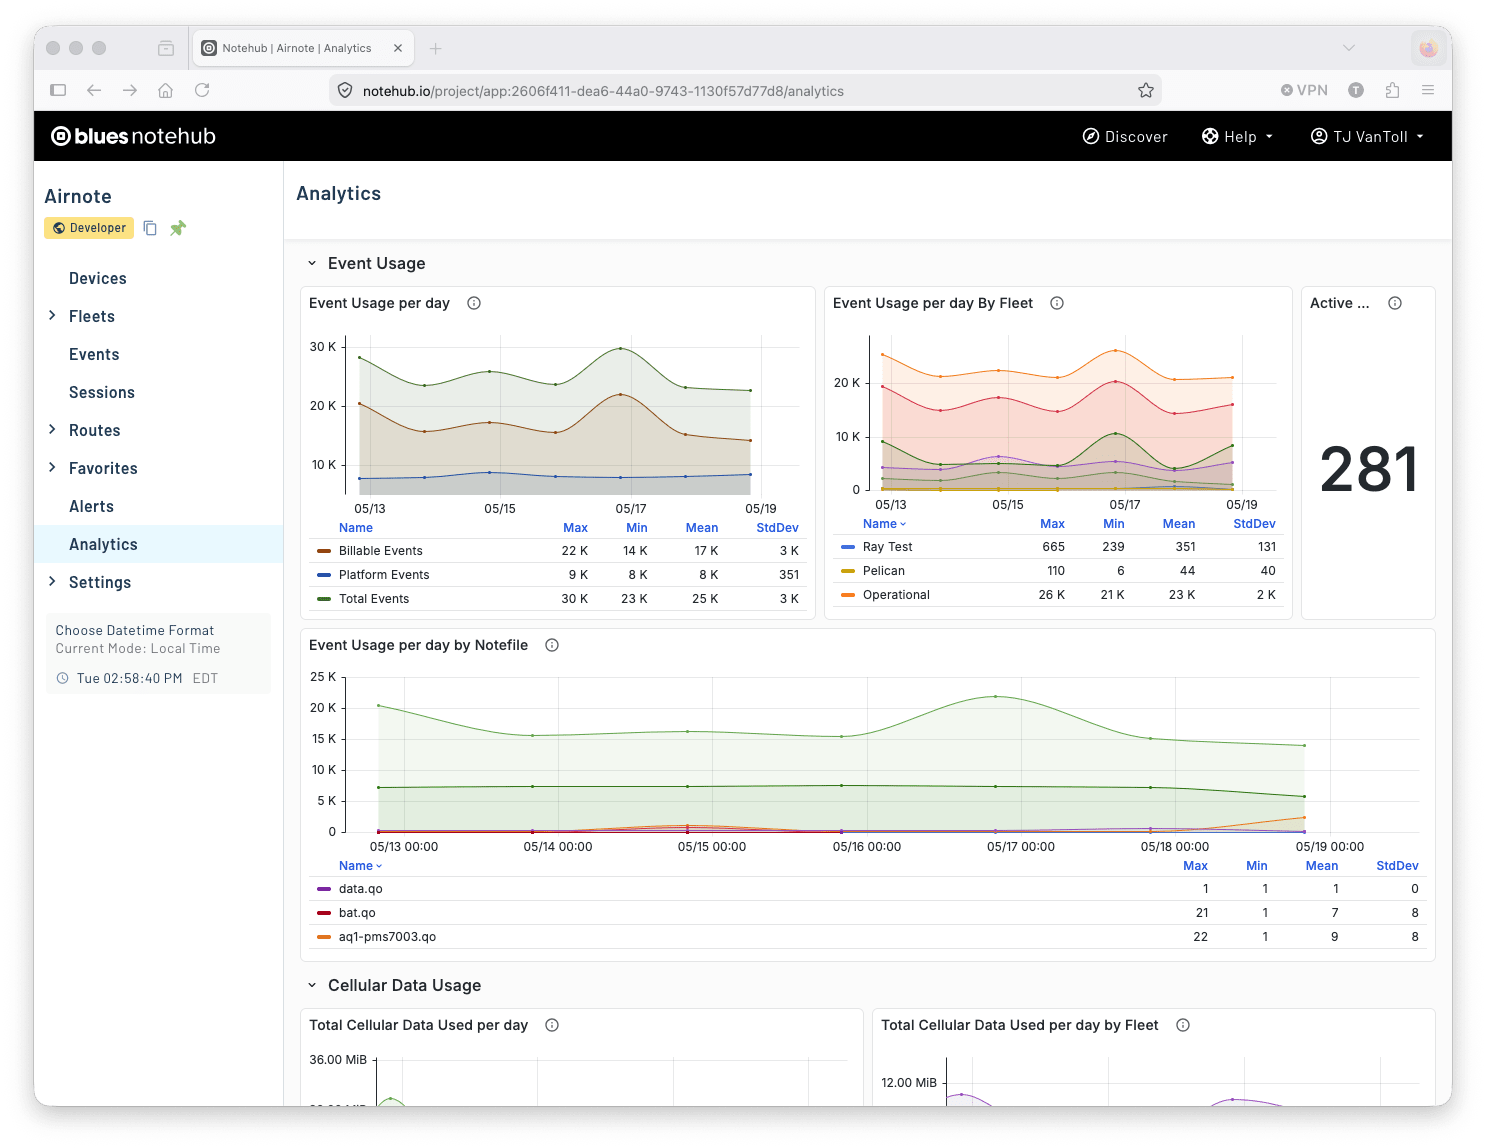This screenshot has height=1148, width=1486.
Task: Click the browser profile avatar icon
Action: (x=1428, y=48)
